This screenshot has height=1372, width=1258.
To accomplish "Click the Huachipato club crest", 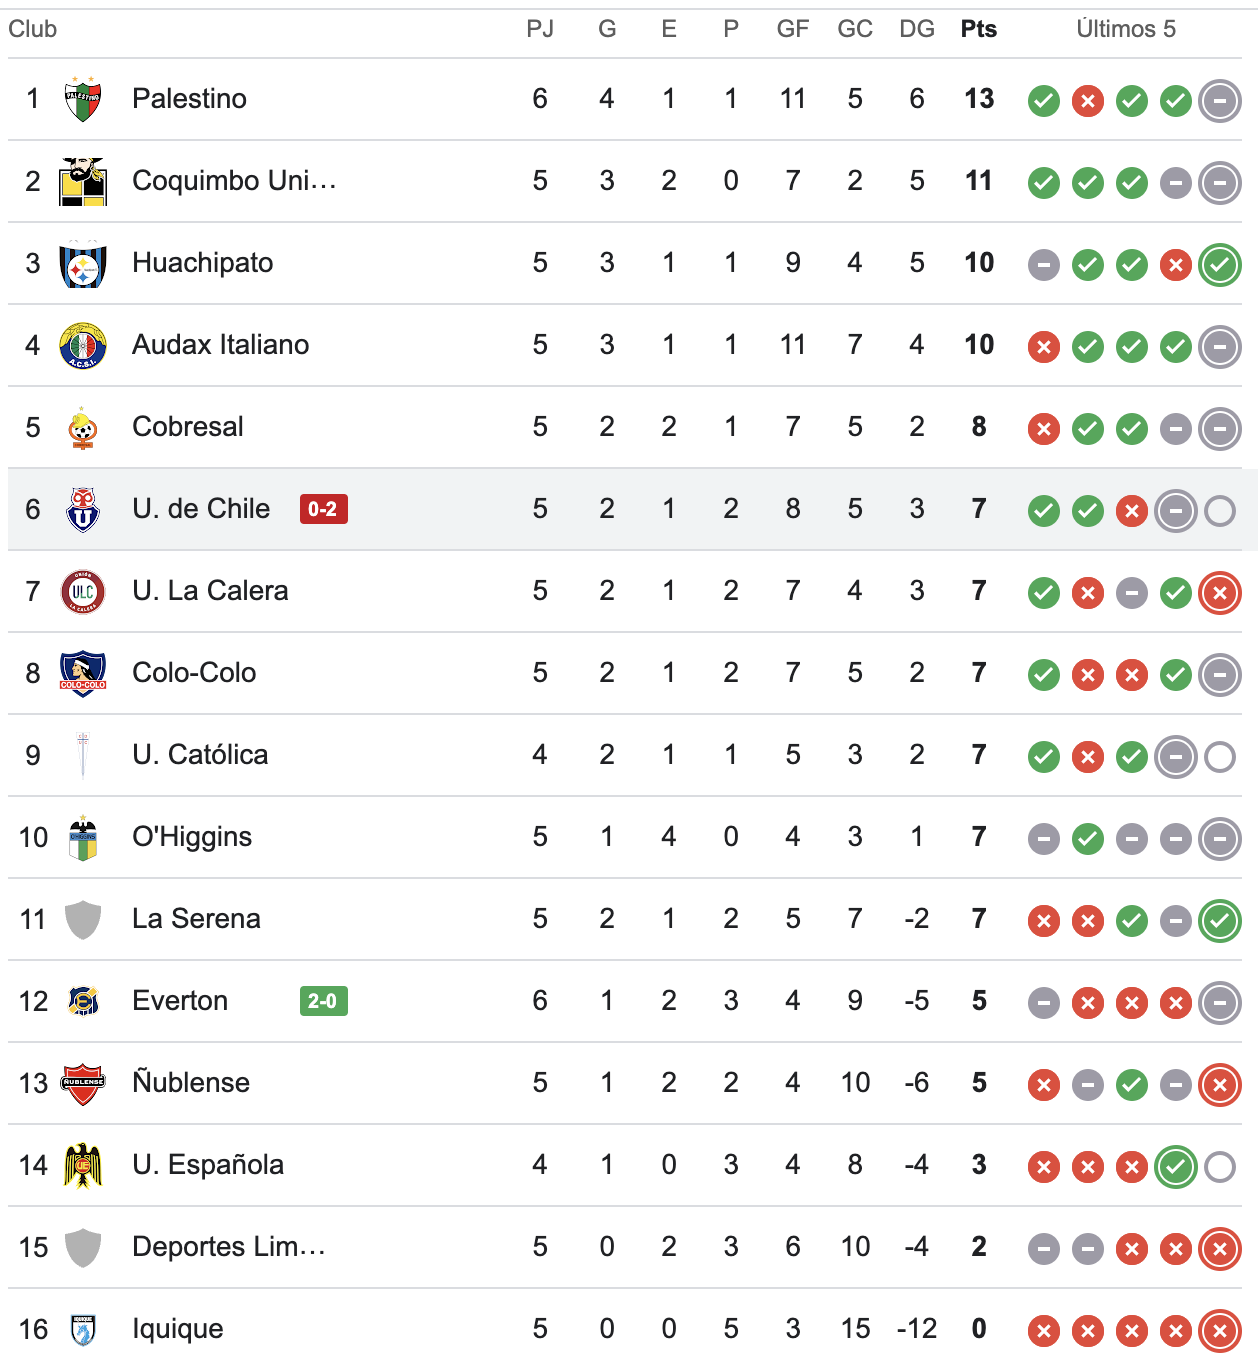I will (83, 264).
